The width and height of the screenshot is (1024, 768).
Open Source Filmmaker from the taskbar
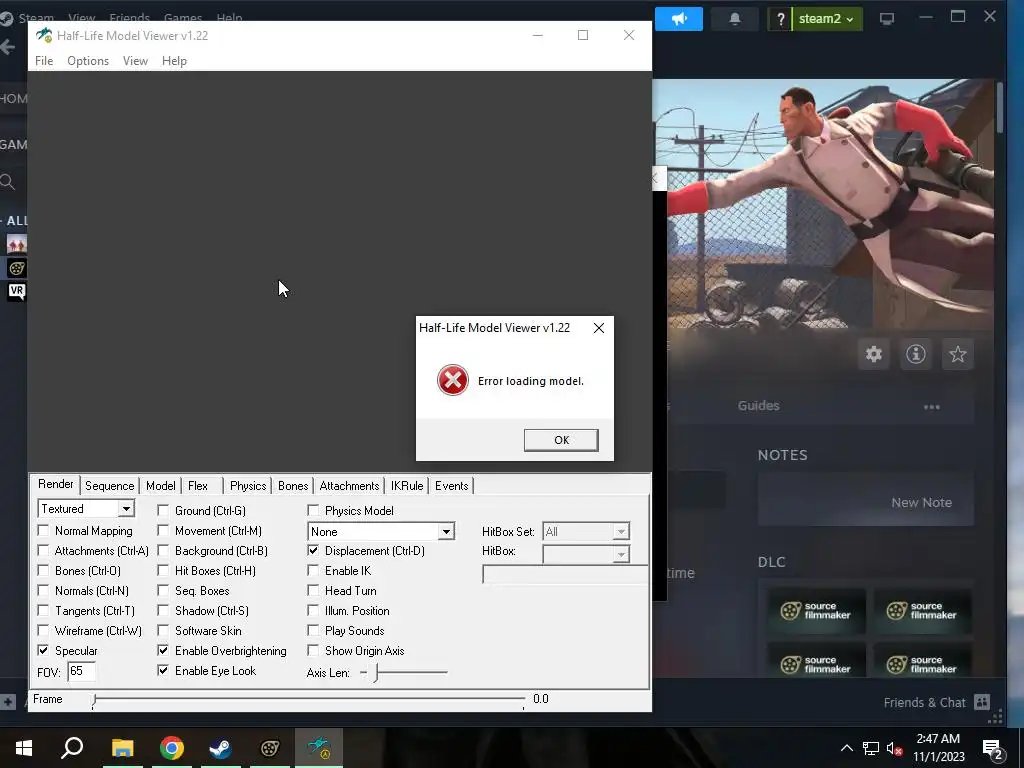270,748
